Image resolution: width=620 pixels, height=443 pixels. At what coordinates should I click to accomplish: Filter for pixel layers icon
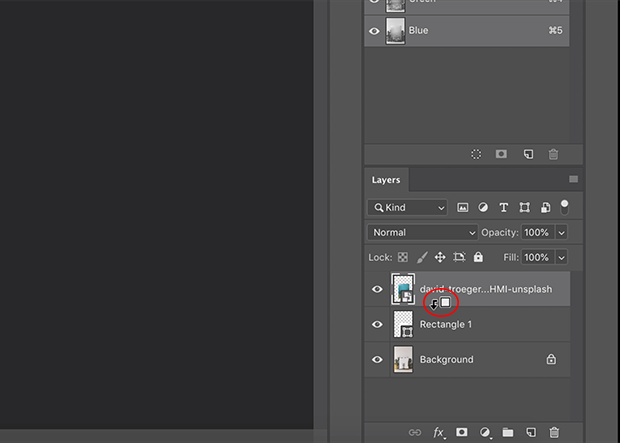(x=463, y=207)
